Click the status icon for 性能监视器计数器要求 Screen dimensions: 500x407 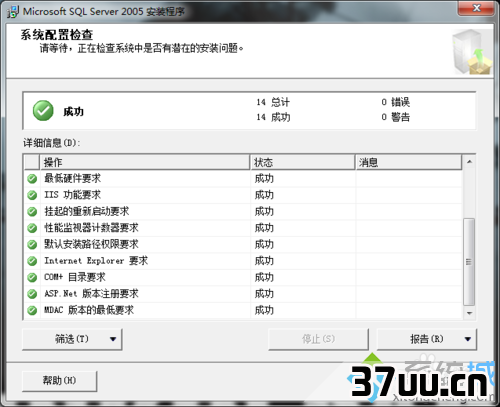point(32,228)
